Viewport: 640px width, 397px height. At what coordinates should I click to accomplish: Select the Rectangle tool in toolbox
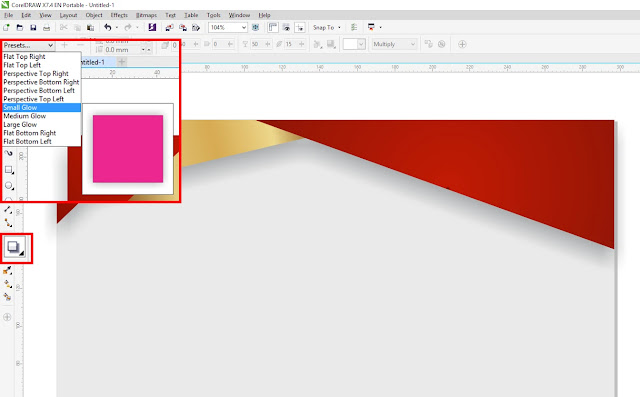[9, 170]
